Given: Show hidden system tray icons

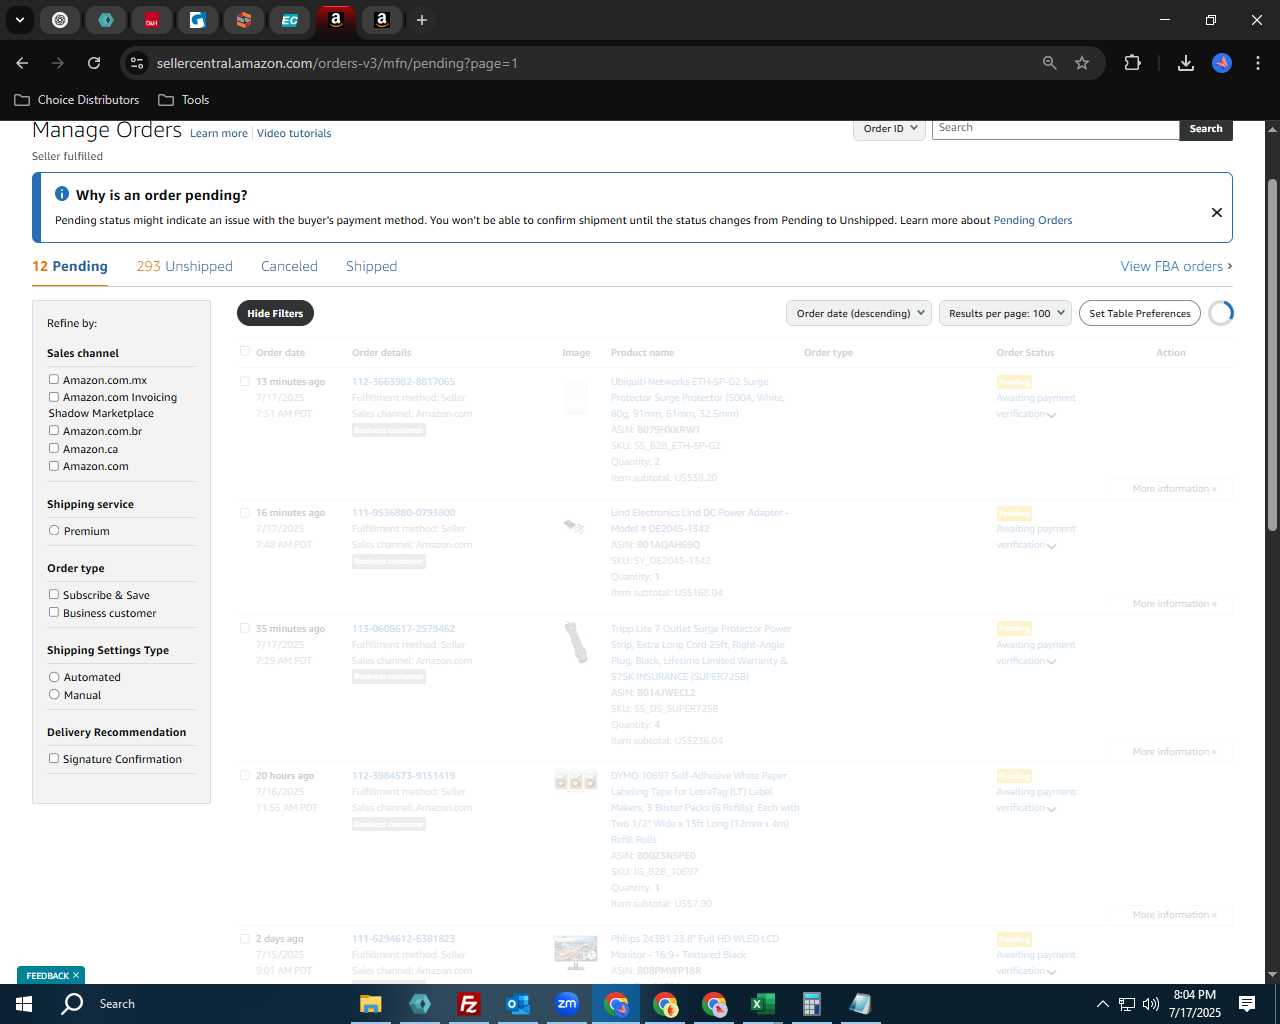Looking at the screenshot, I should (1102, 1004).
